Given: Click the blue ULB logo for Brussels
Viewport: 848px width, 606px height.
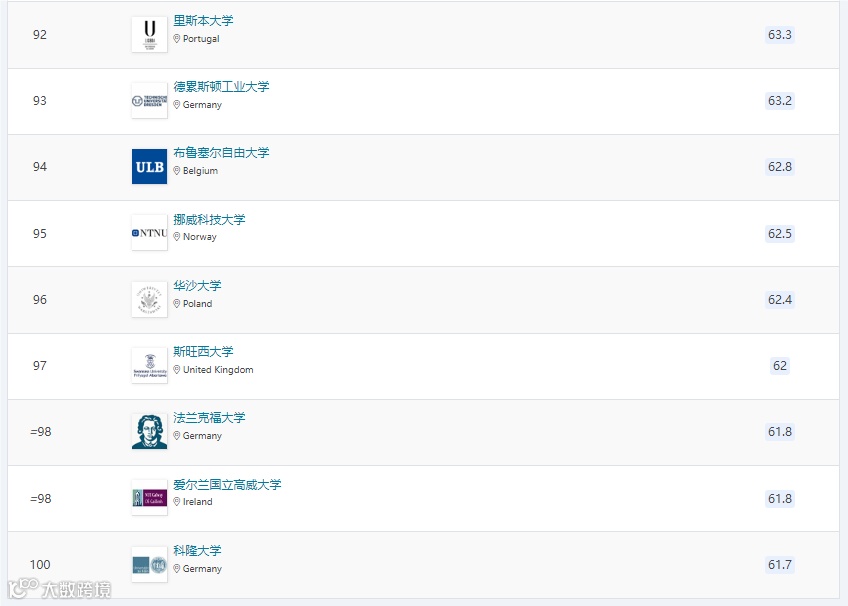Looking at the screenshot, I should pyautogui.click(x=148, y=167).
